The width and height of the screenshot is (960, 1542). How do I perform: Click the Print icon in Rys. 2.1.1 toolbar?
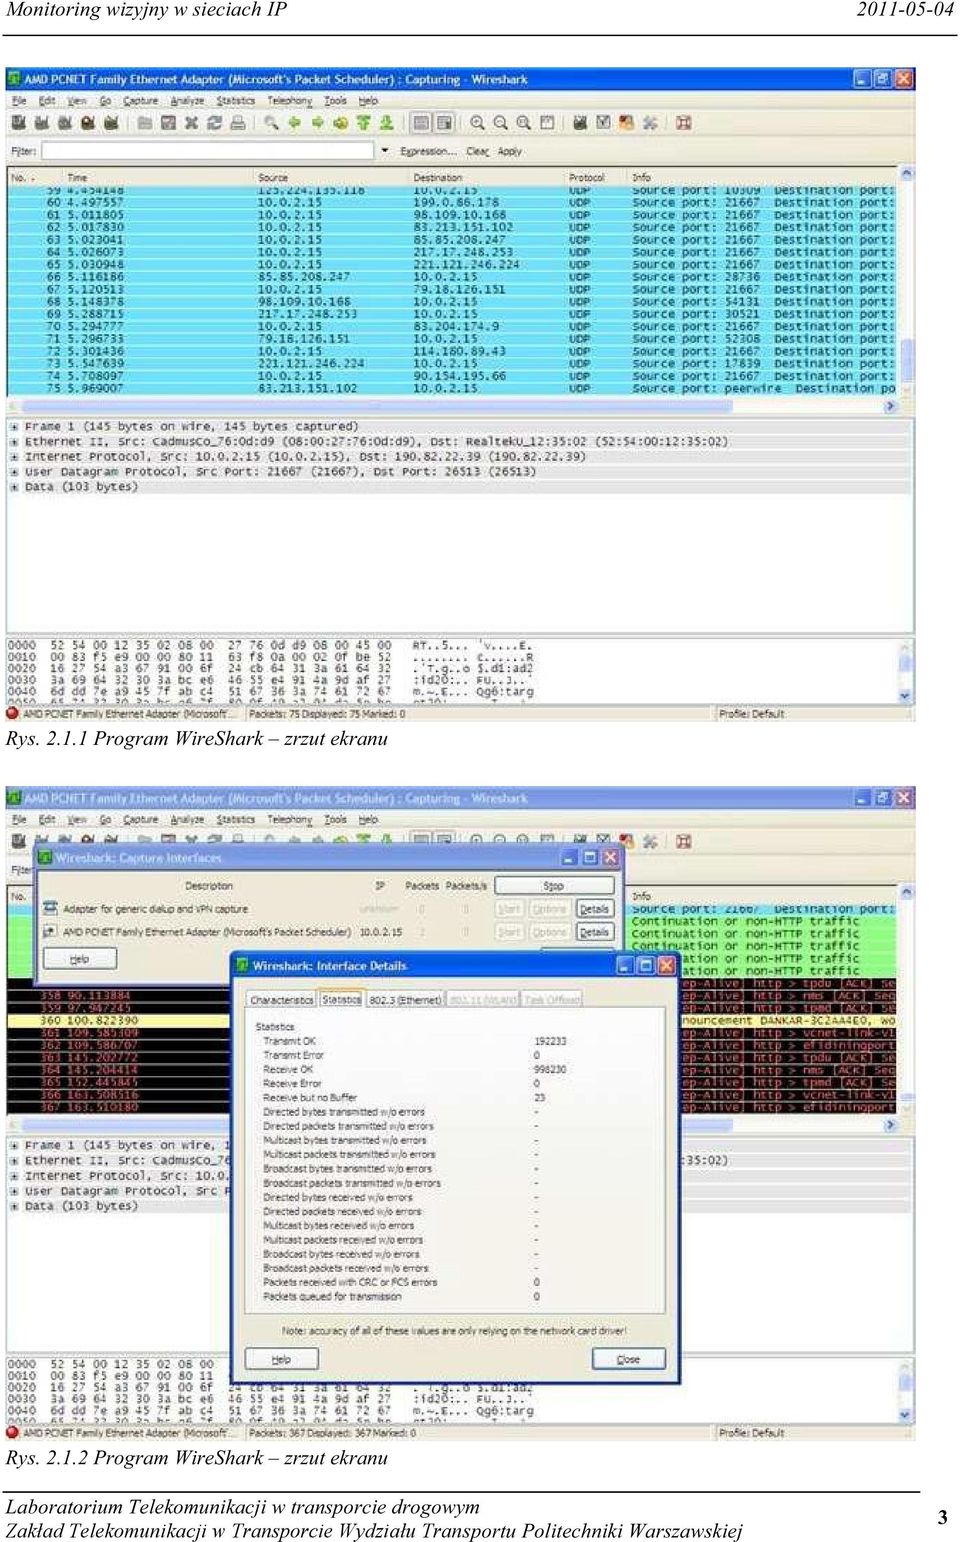238,123
